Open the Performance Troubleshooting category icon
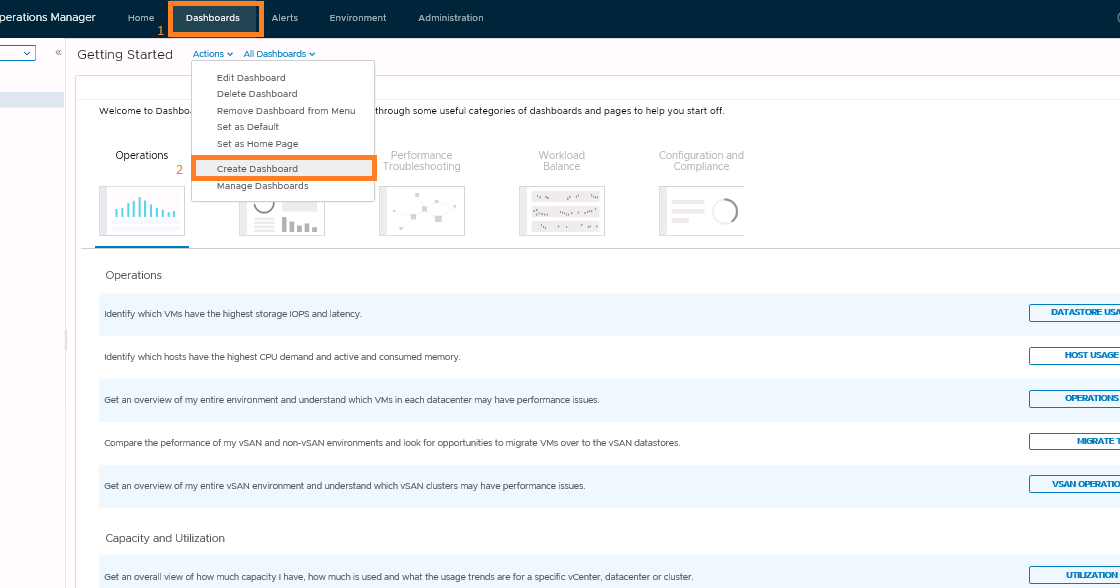This screenshot has height=588, width=1120. (421, 210)
